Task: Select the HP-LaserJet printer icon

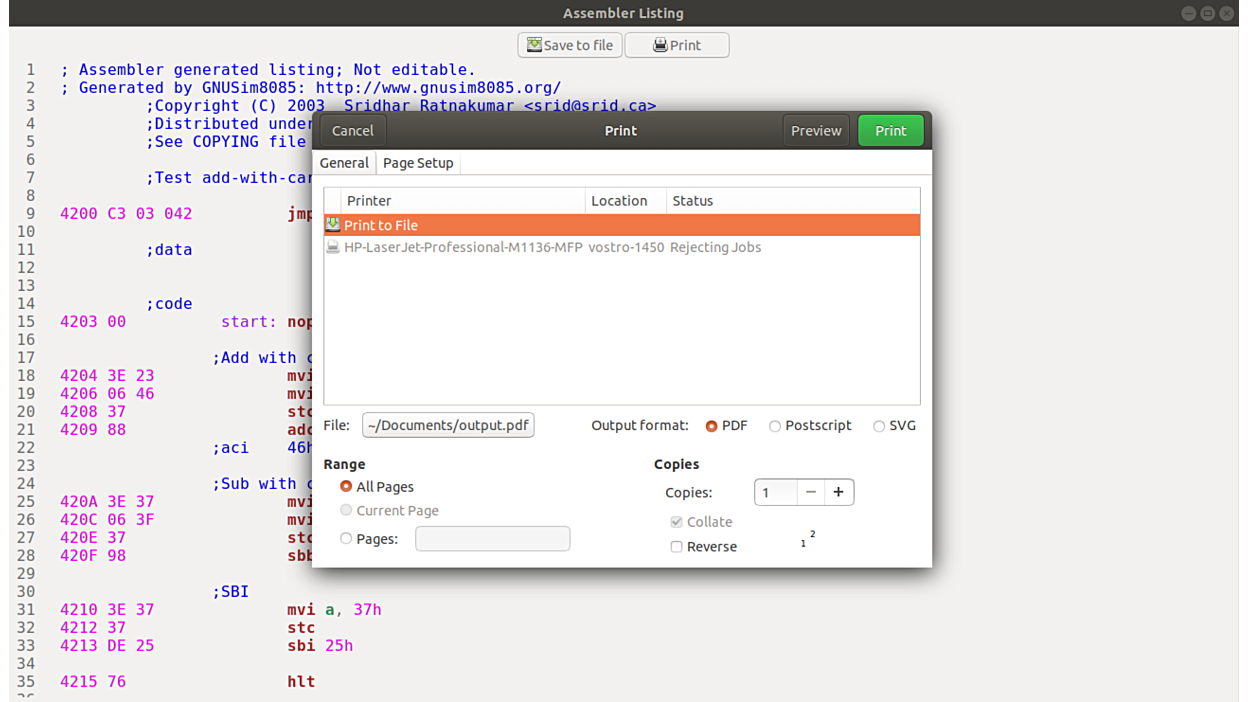Action: (333, 247)
